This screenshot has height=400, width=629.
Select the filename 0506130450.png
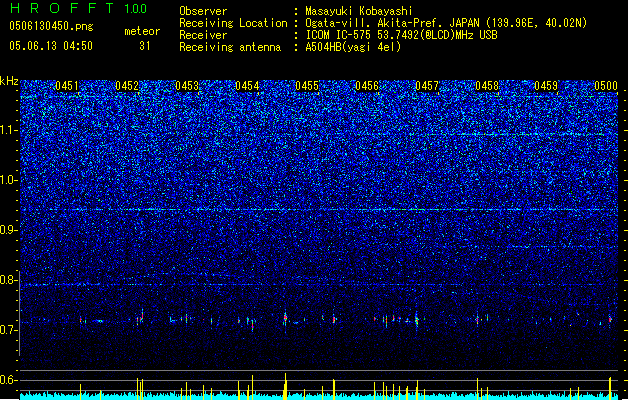click(x=51, y=27)
